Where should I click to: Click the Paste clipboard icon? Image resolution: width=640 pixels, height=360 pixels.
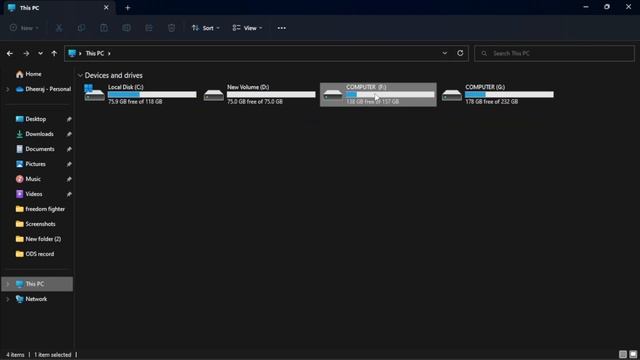coord(104,28)
